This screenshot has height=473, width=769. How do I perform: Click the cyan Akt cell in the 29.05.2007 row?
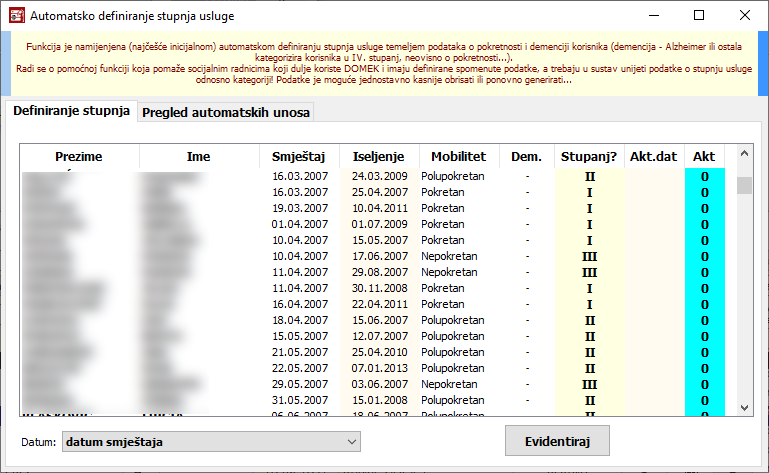pyautogui.click(x=704, y=384)
